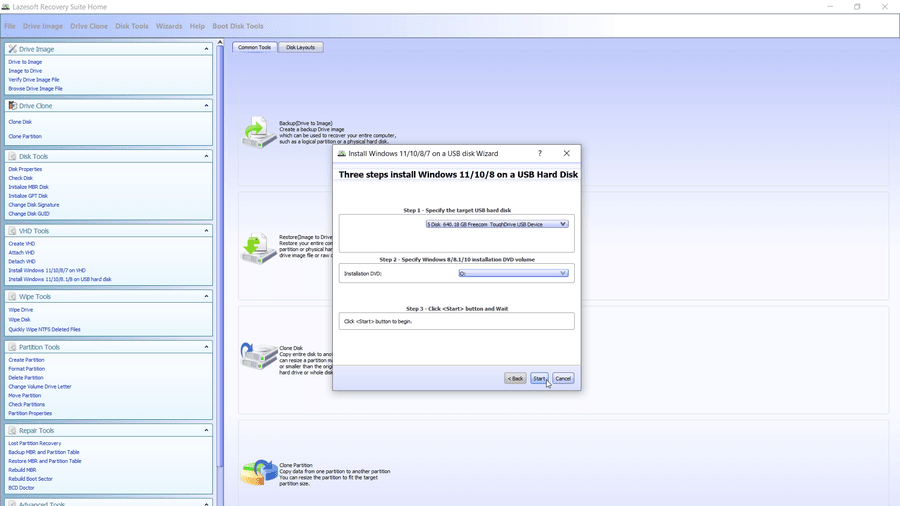Switch to the Disk Layouts tab

[x=301, y=47]
